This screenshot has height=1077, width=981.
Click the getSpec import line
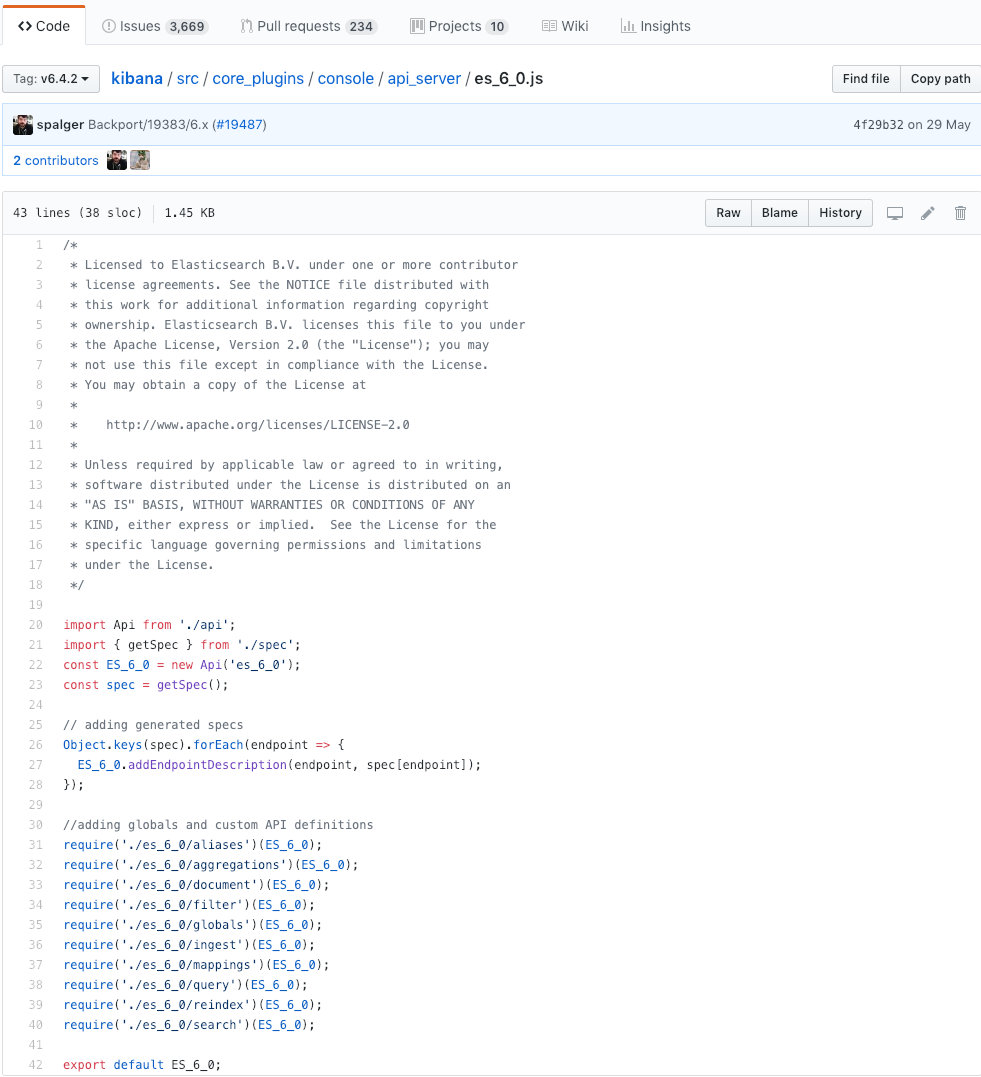(x=182, y=645)
